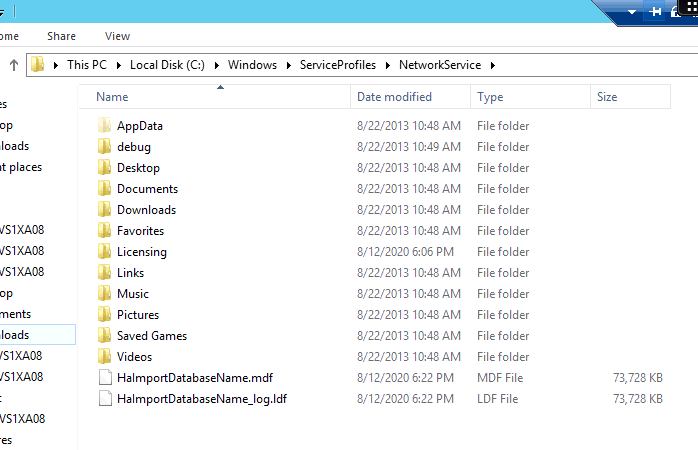698x450 pixels.
Task: Expand the arrow after ServiceProfiles breadcrumb
Action: click(x=388, y=65)
